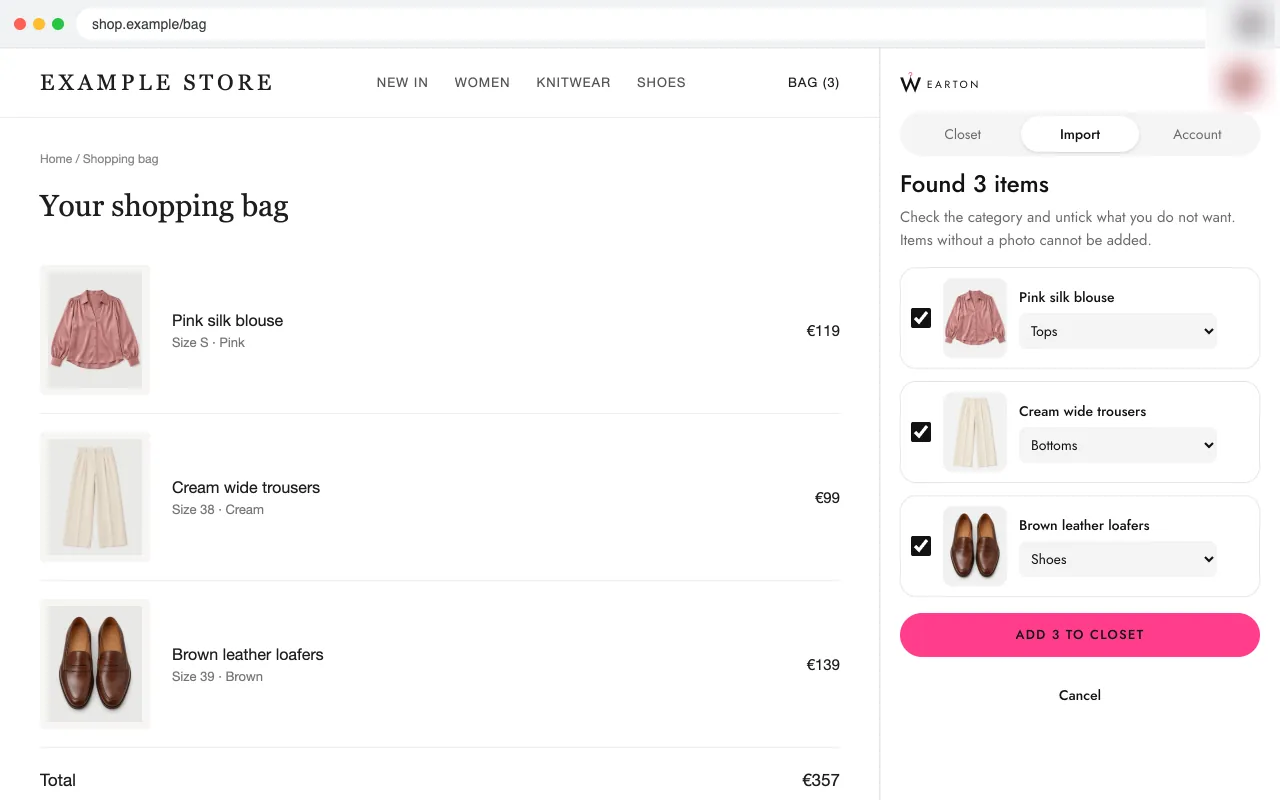Open BAG (3) in the store header
The width and height of the screenshot is (1280, 800).
click(814, 83)
